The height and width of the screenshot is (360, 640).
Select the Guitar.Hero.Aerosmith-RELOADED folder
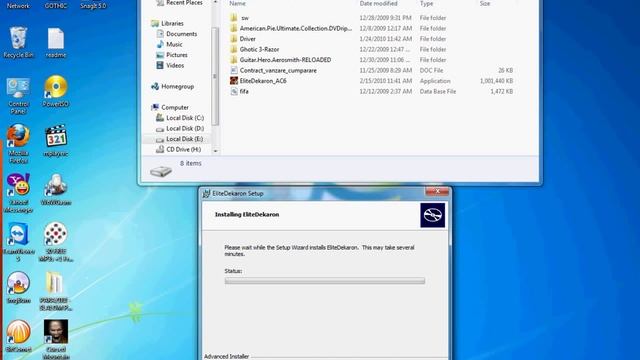[x=285, y=60]
